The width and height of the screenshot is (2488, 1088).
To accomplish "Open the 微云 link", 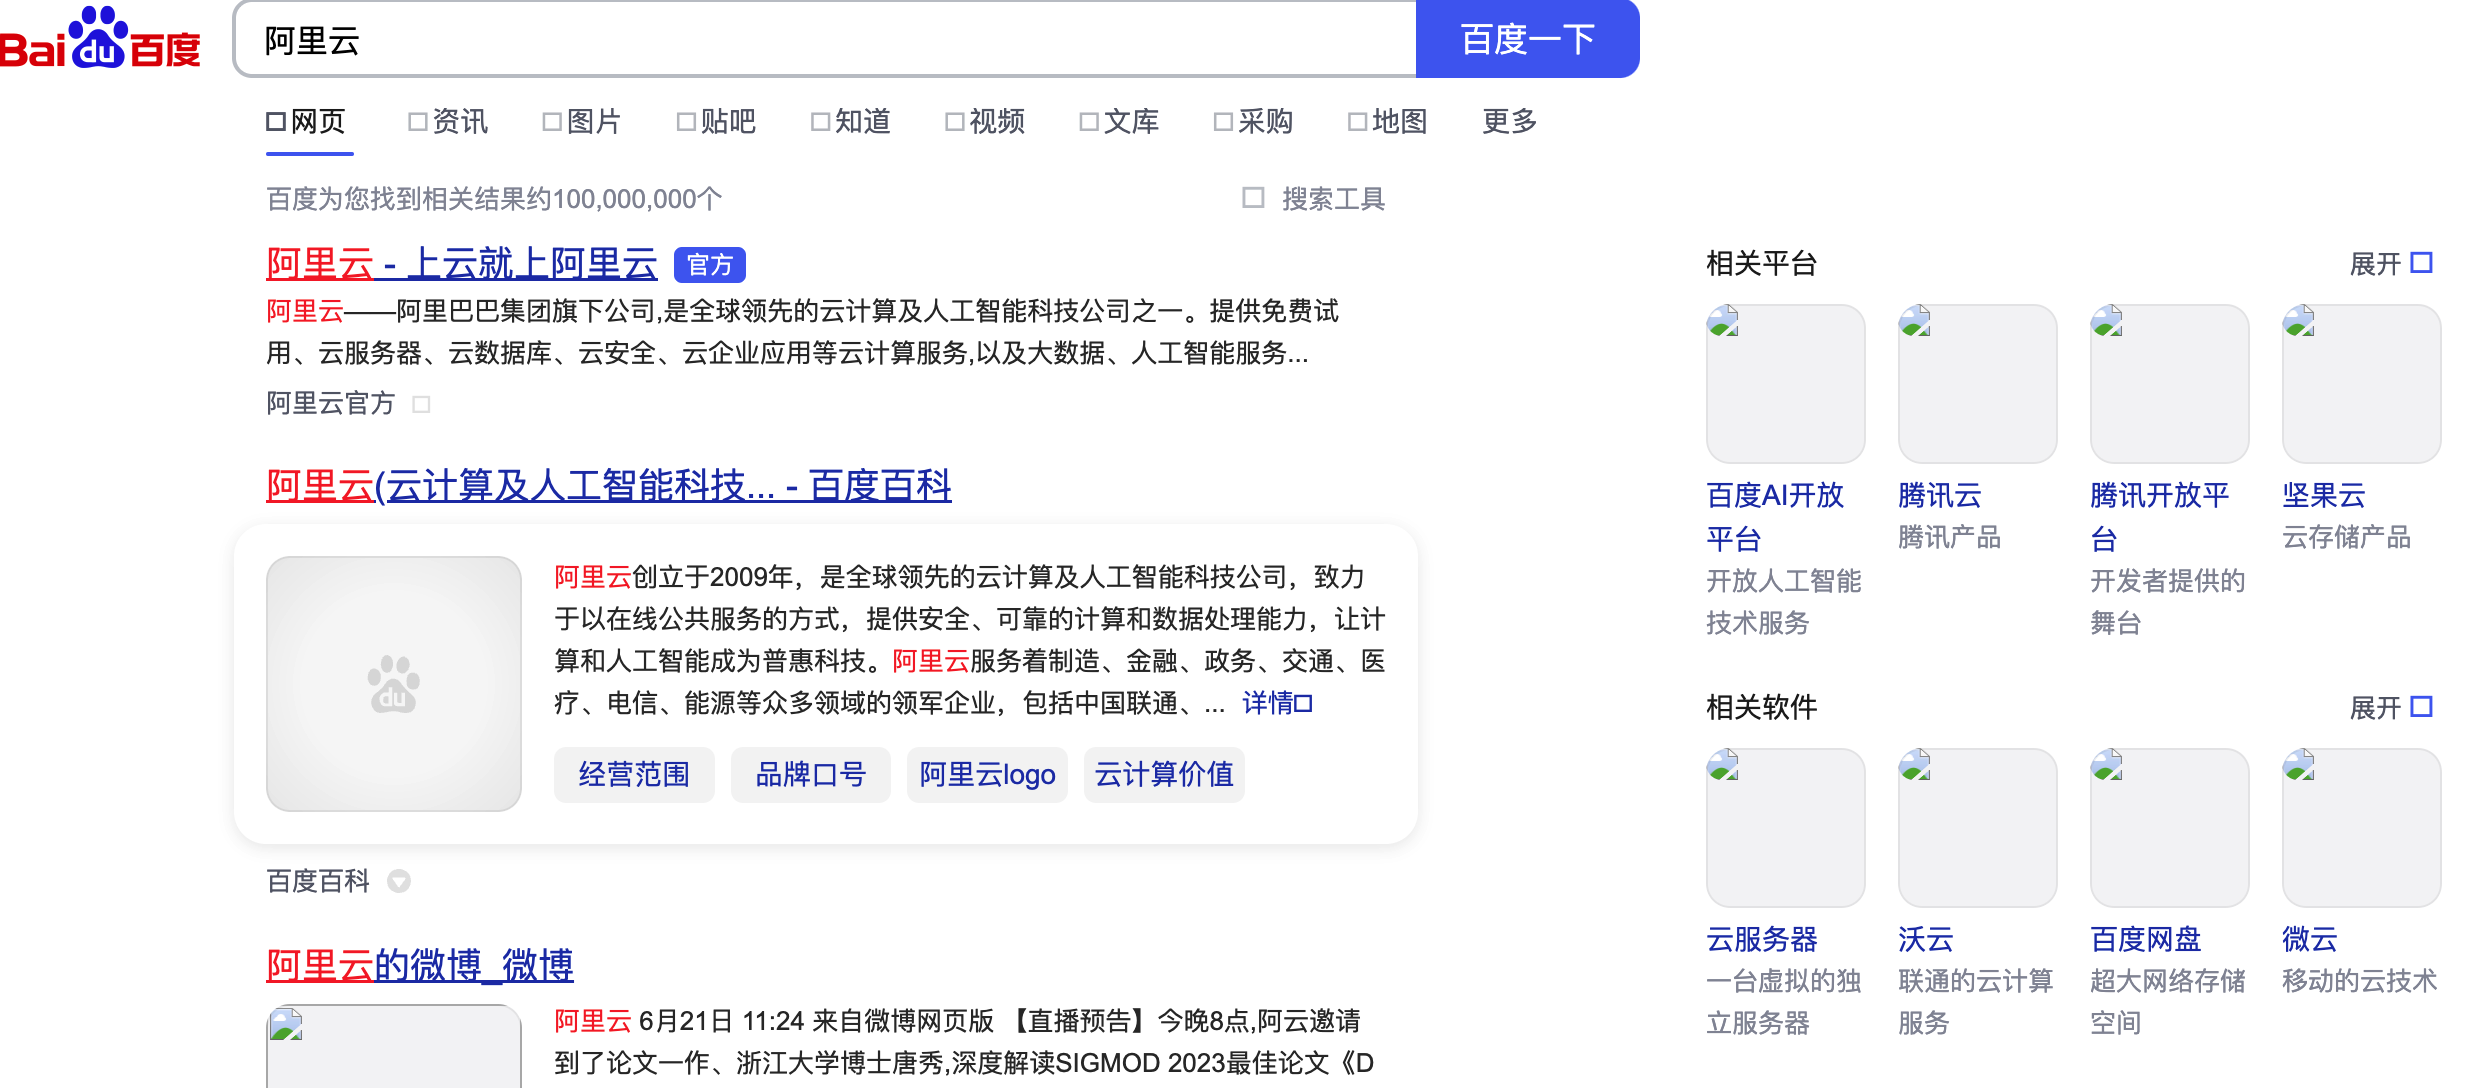I will (2310, 939).
